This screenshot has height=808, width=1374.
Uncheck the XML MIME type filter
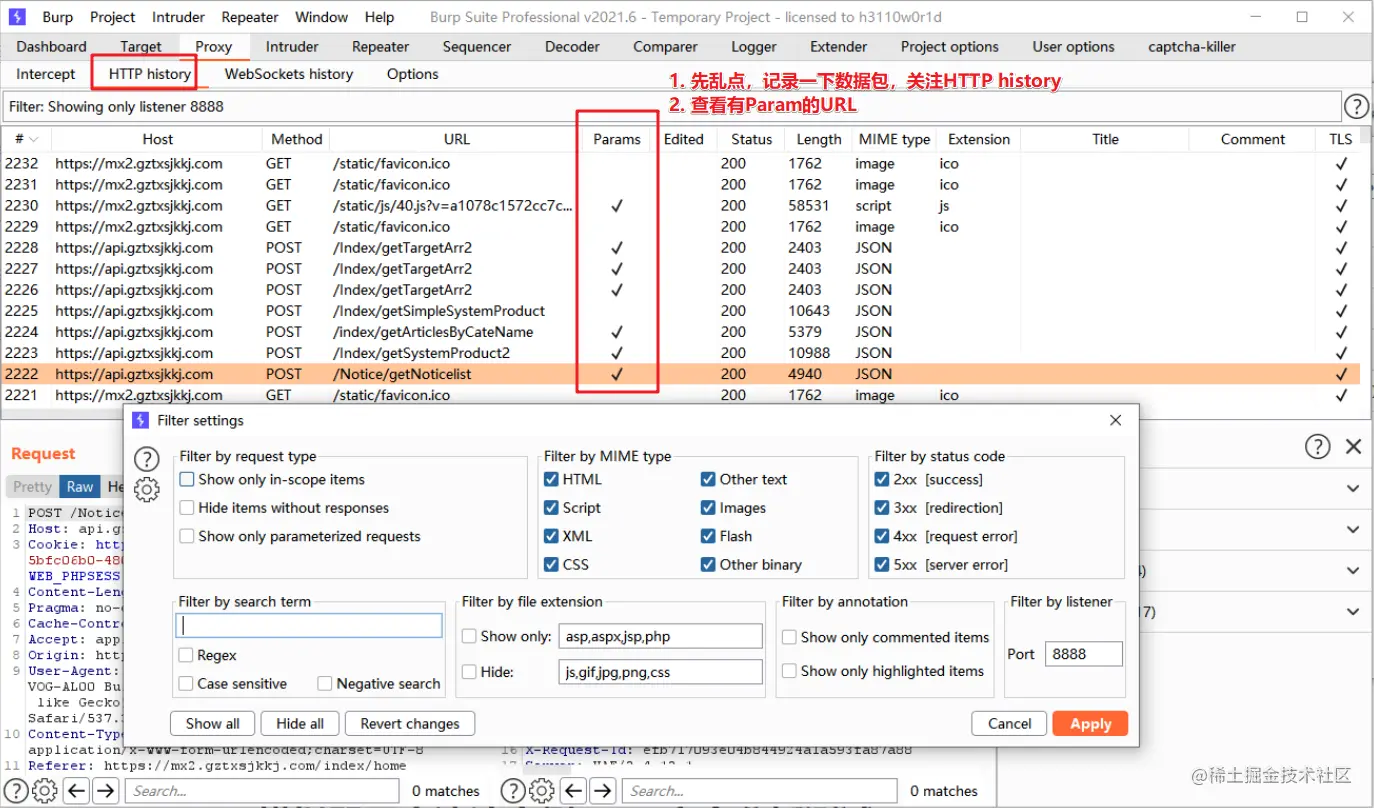pyautogui.click(x=551, y=536)
